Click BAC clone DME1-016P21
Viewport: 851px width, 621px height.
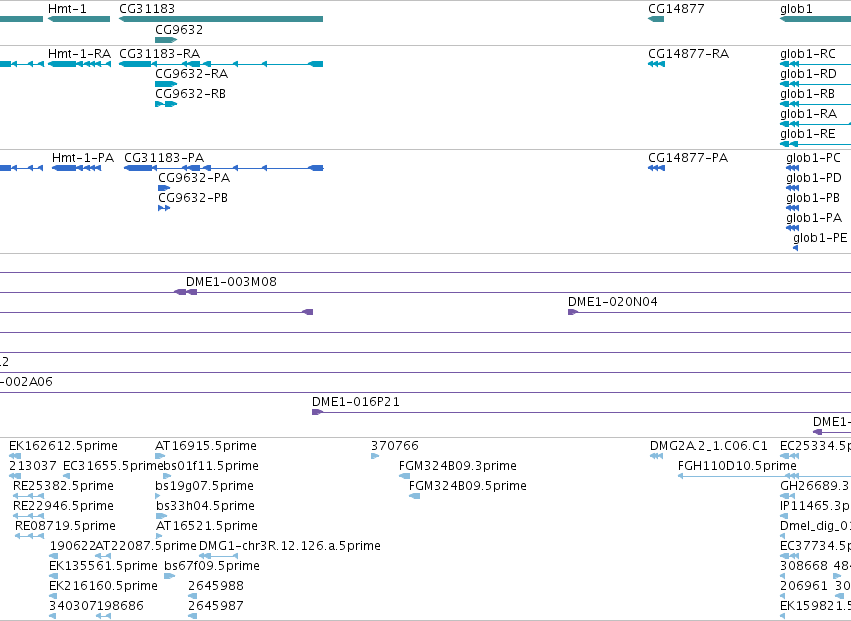[356, 402]
